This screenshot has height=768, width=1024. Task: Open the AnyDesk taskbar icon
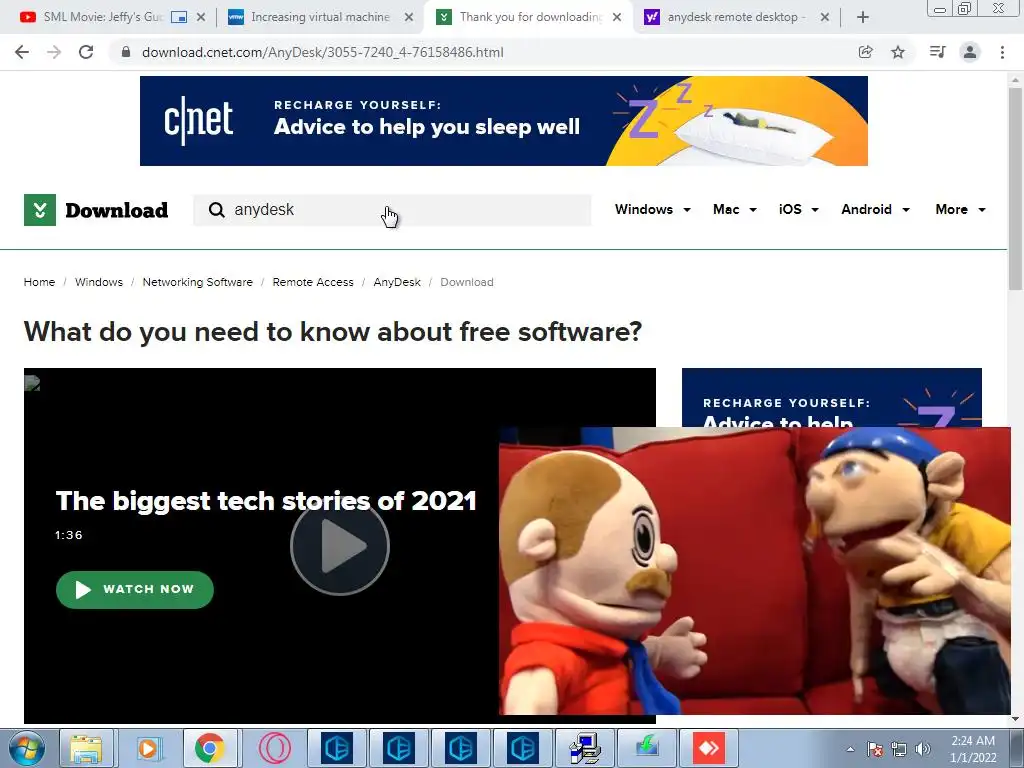click(x=709, y=748)
